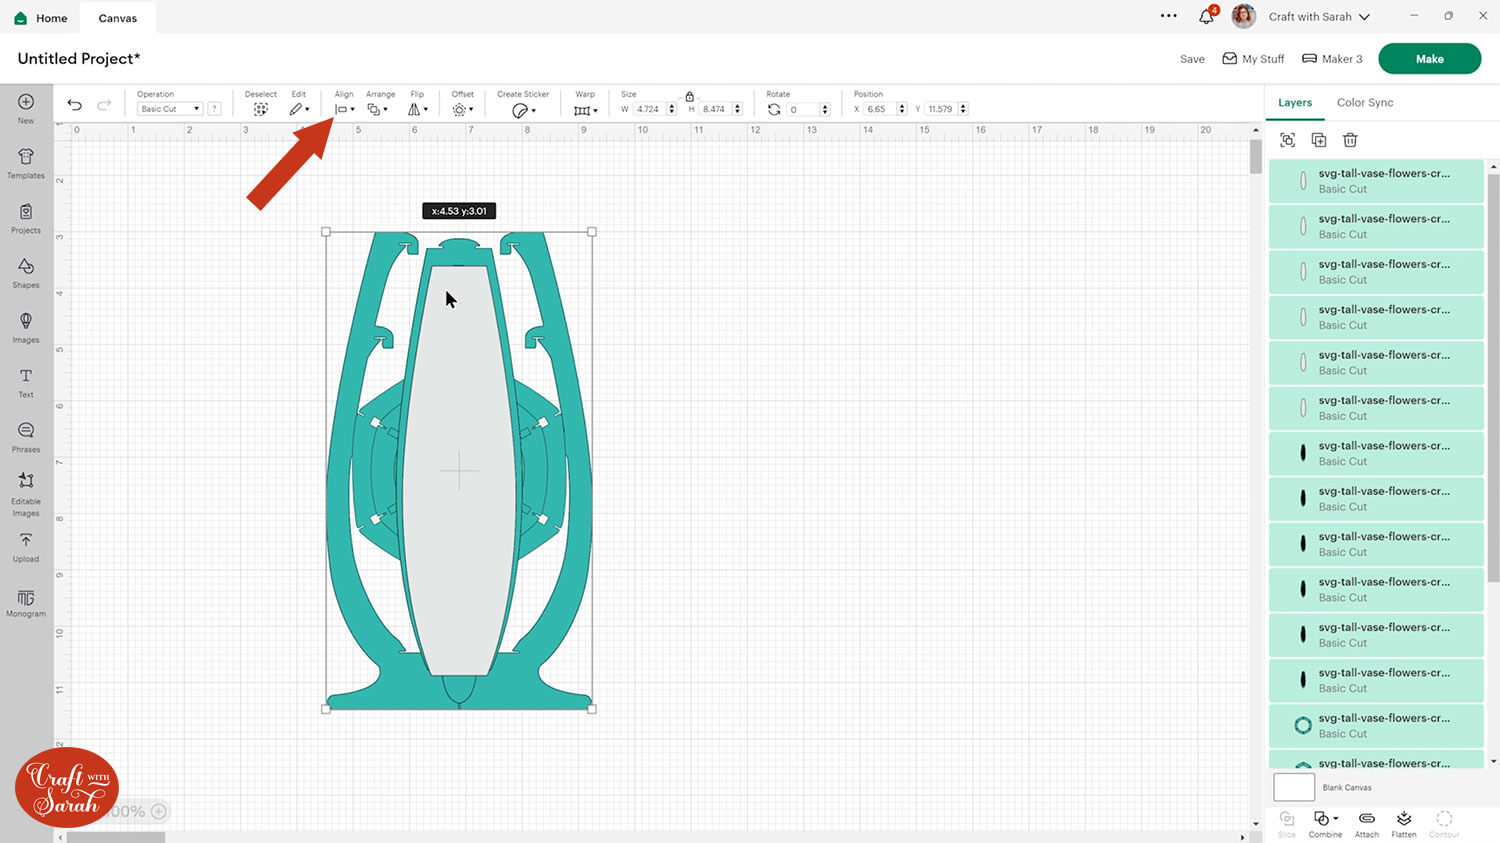The image size is (1500, 843).
Task: Click Save in the header
Action: pyautogui.click(x=1192, y=59)
